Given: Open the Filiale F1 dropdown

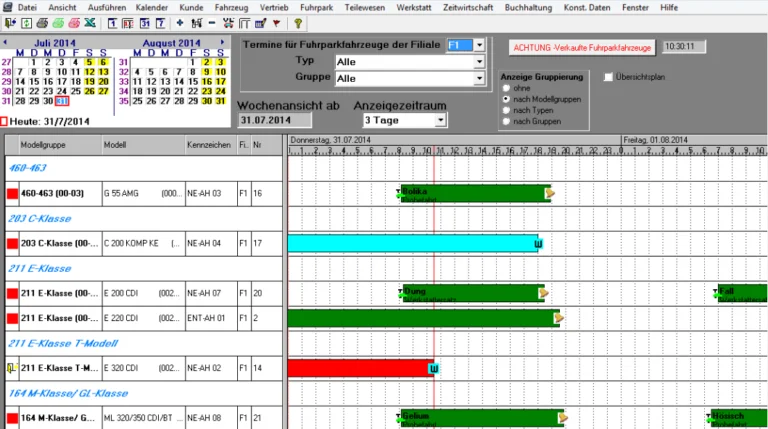Looking at the screenshot, I should tap(480, 45).
